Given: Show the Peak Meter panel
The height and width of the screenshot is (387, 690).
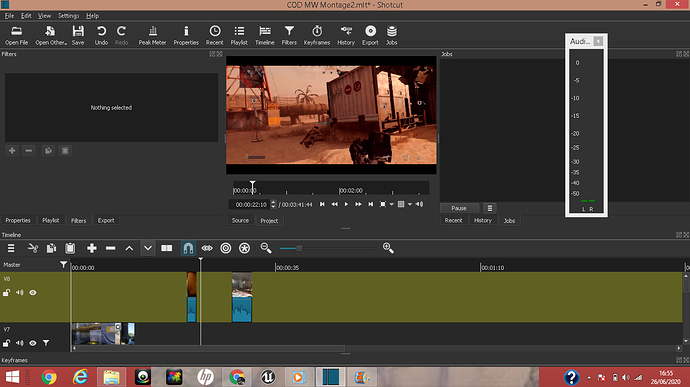Looking at the screenshot, I should (x=152, y=35).
